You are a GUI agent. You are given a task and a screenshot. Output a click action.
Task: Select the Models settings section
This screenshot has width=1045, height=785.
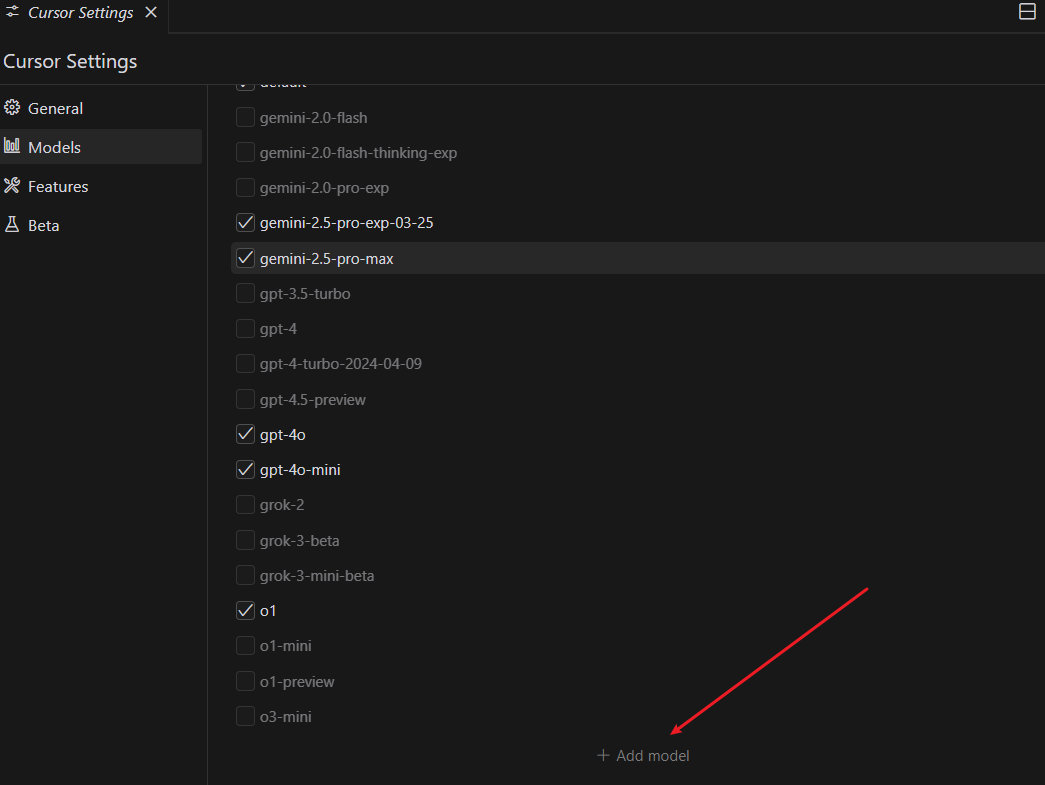coord(101,147)
